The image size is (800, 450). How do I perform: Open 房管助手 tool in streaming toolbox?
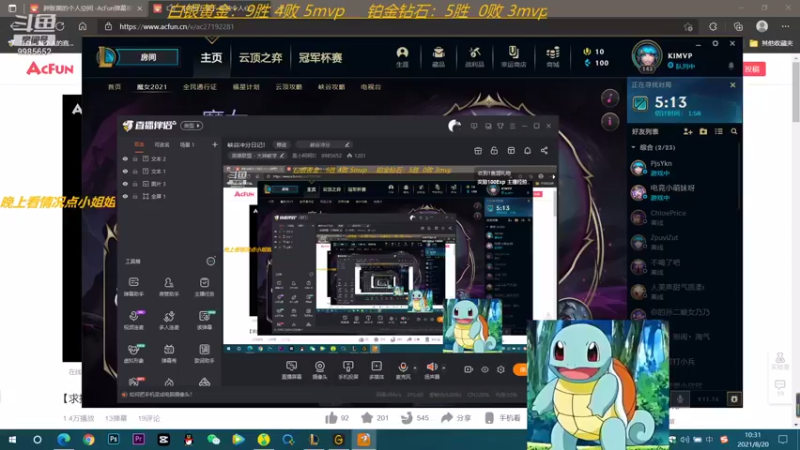tap(169, 287)
